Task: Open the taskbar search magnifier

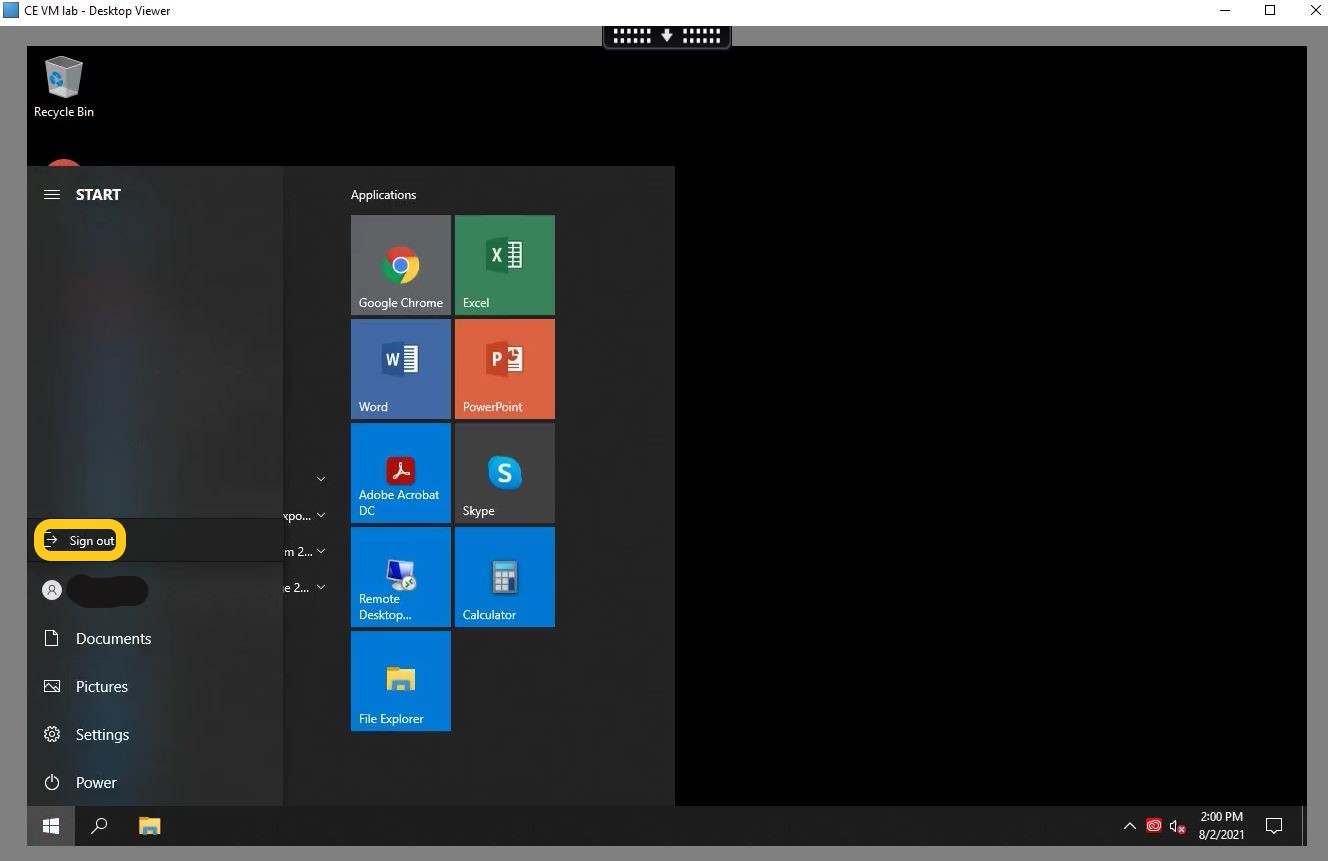Action: pos(99,826)
